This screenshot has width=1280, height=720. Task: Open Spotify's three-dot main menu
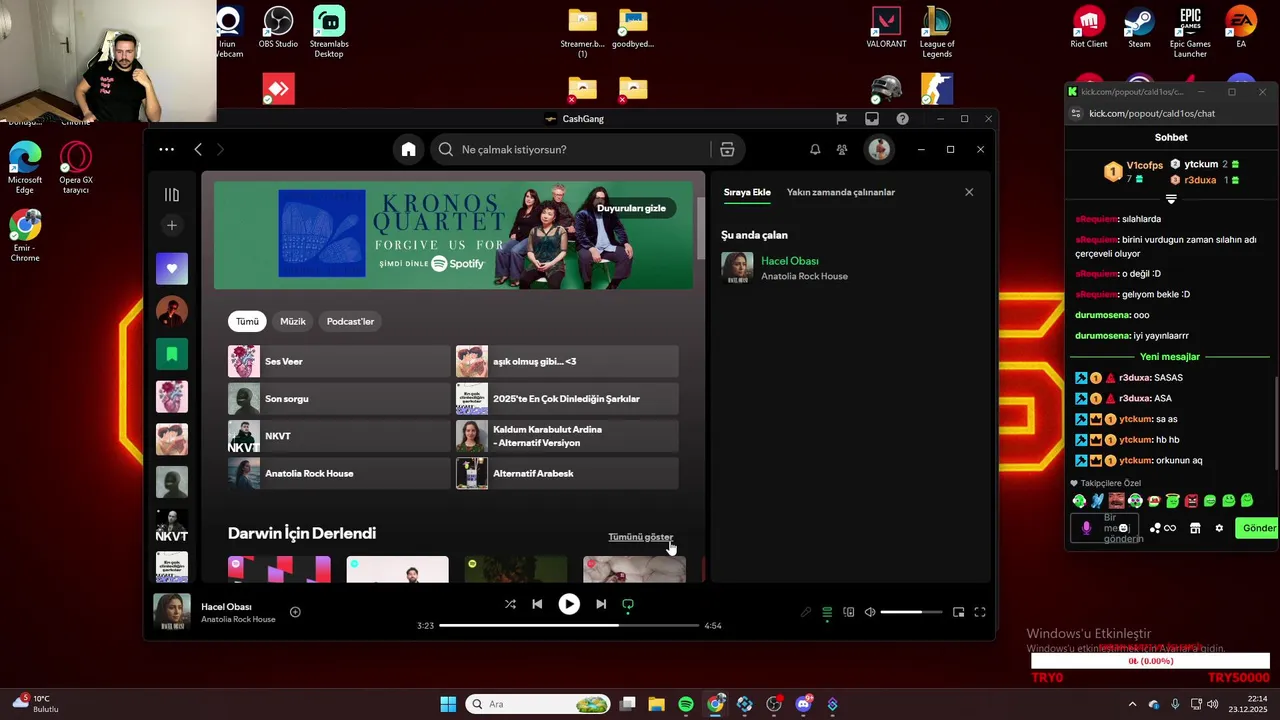pyautogui.click(x=167, y=149)
